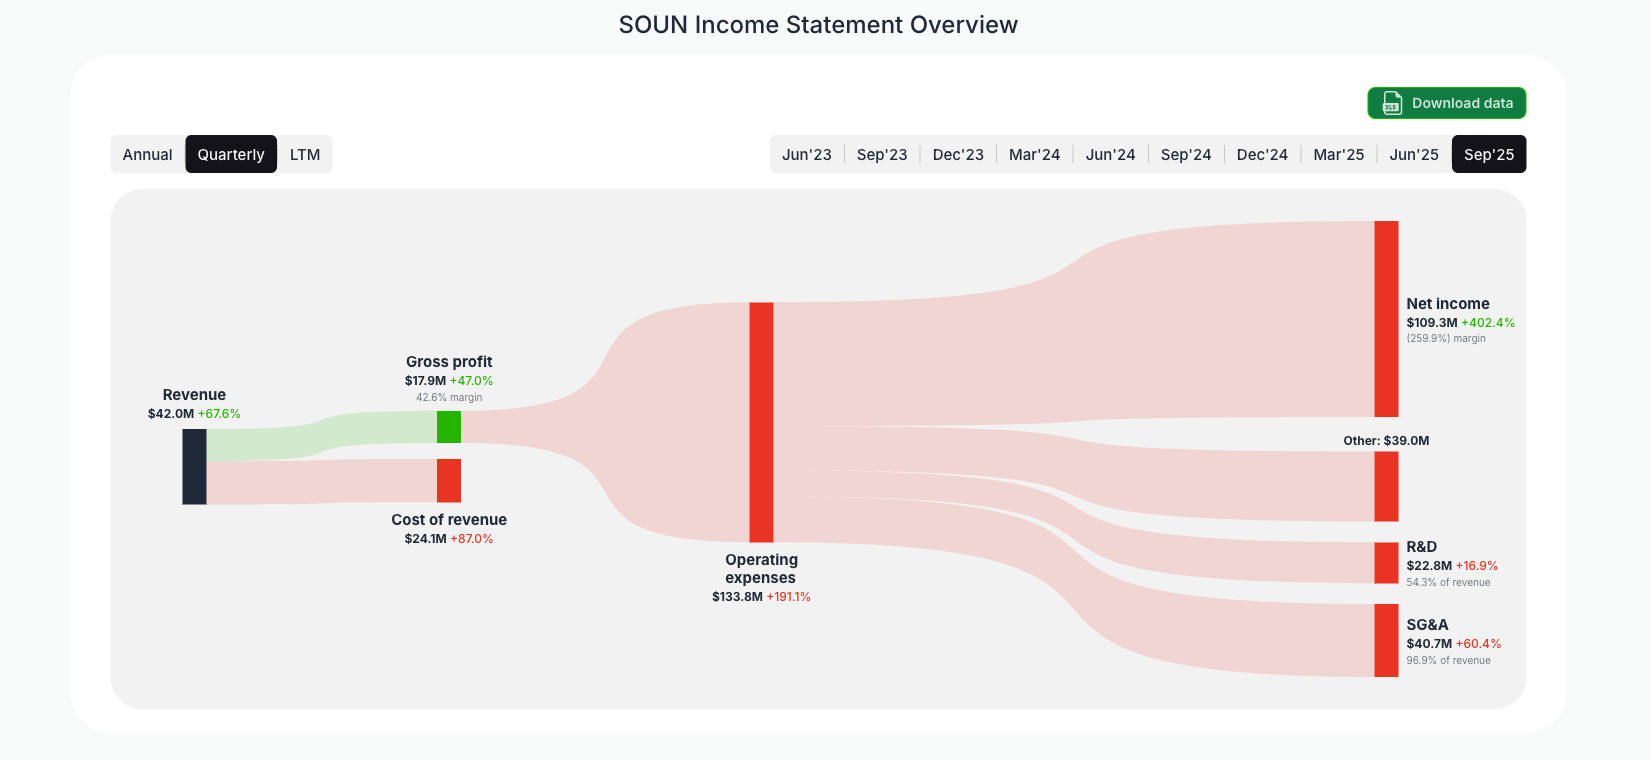Enable the LTM period mode
This screenshot has height=760, width=1651.
tap(305, 154)
